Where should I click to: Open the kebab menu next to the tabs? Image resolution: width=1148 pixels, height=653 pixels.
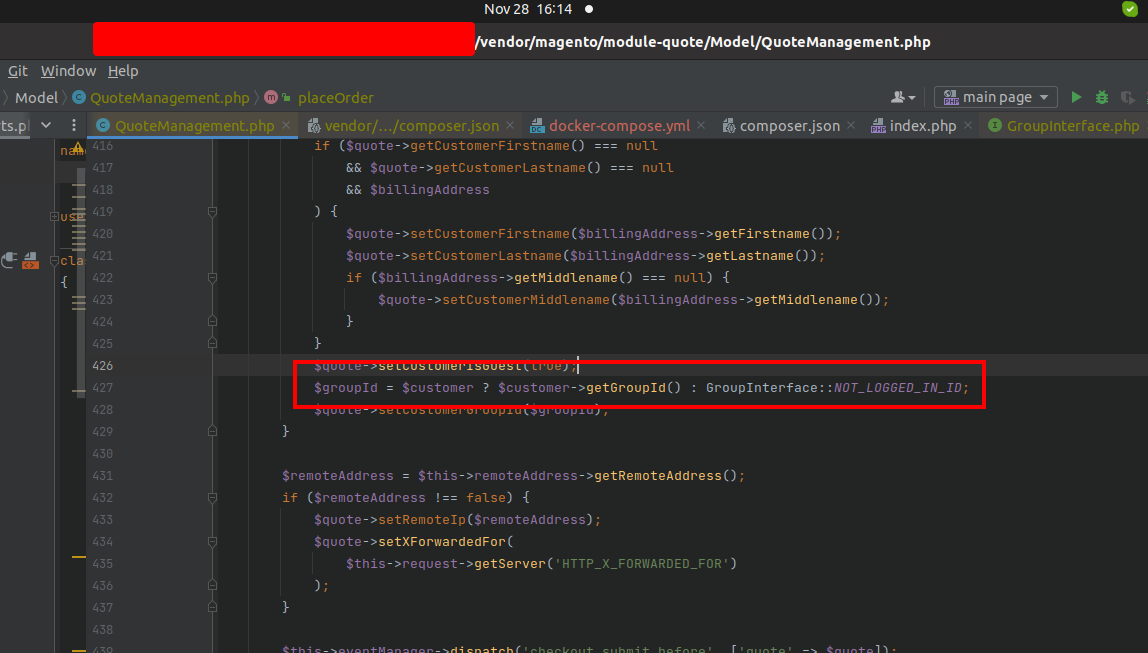(x=74, y=124)
